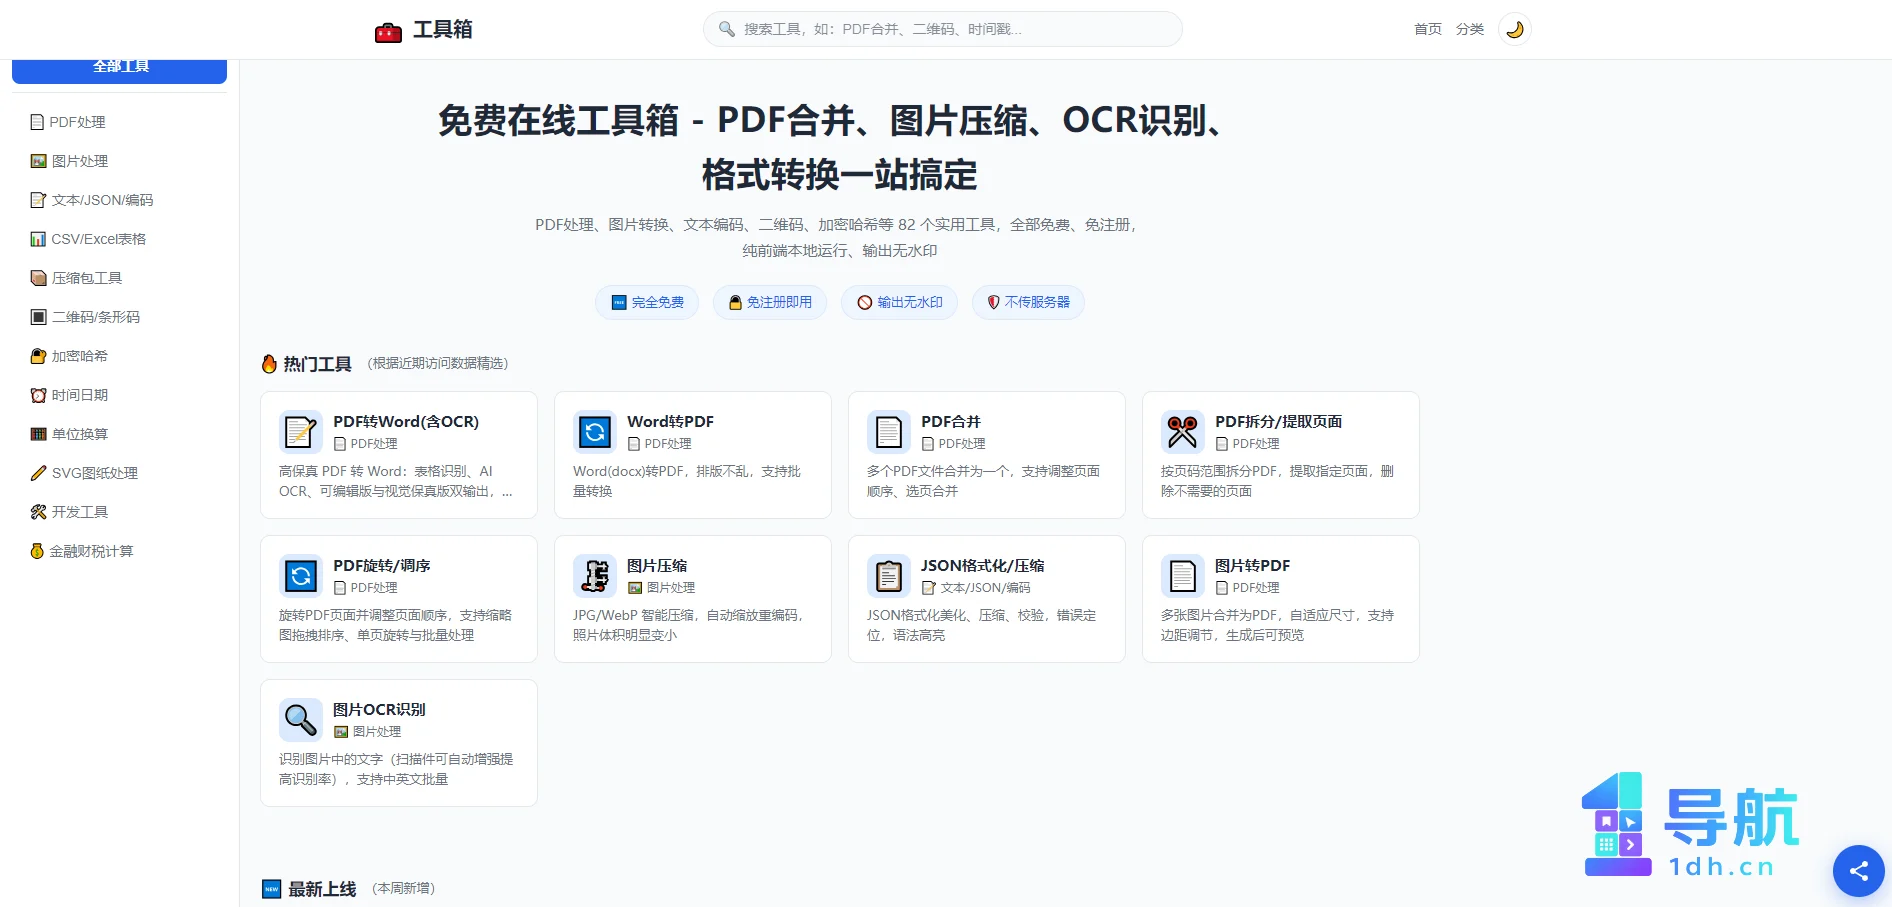1892x907 pixels.
Task: Click the 输出无水印 badge
Action: tap(899, 302)
